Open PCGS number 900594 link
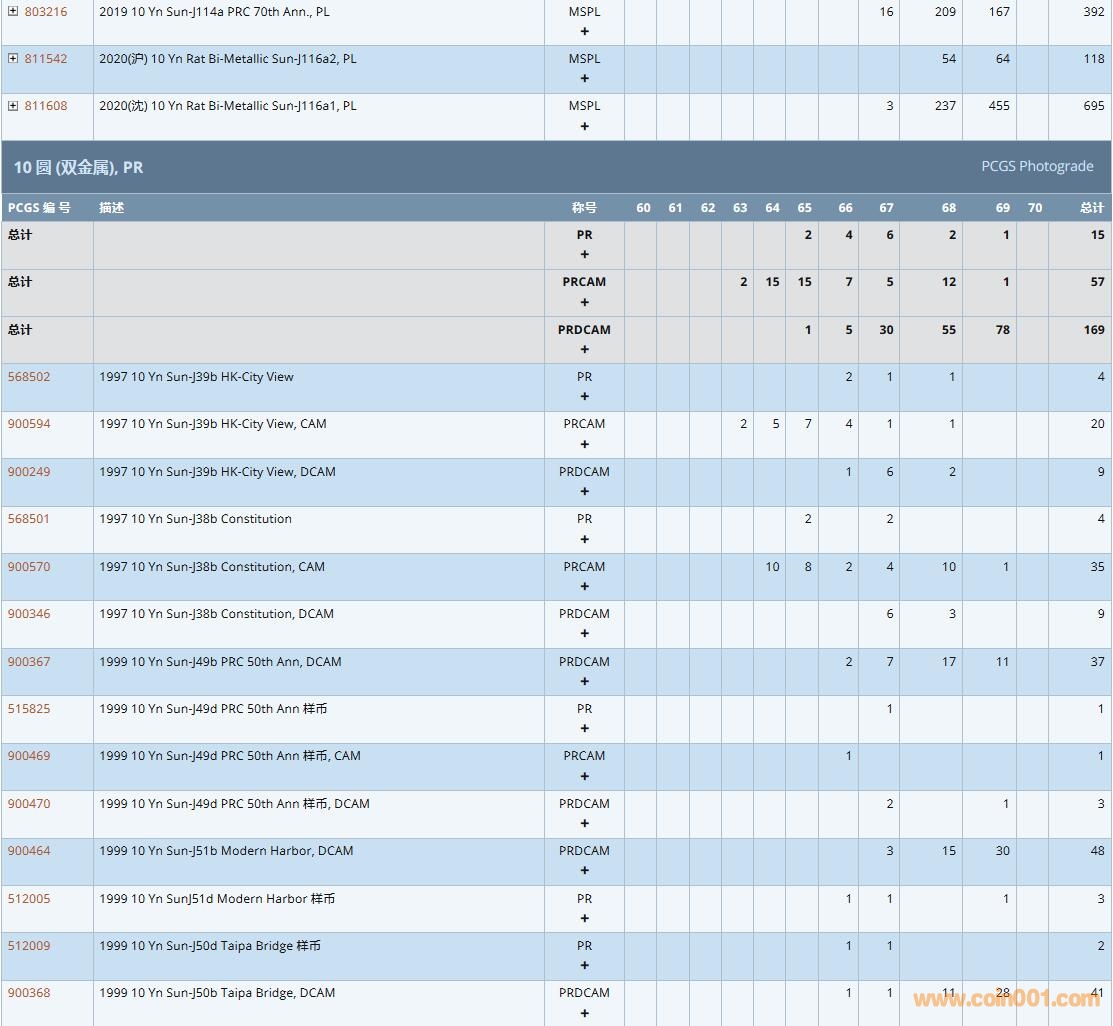Viewport: 1113px width, 1026px height. coord(29,424)
